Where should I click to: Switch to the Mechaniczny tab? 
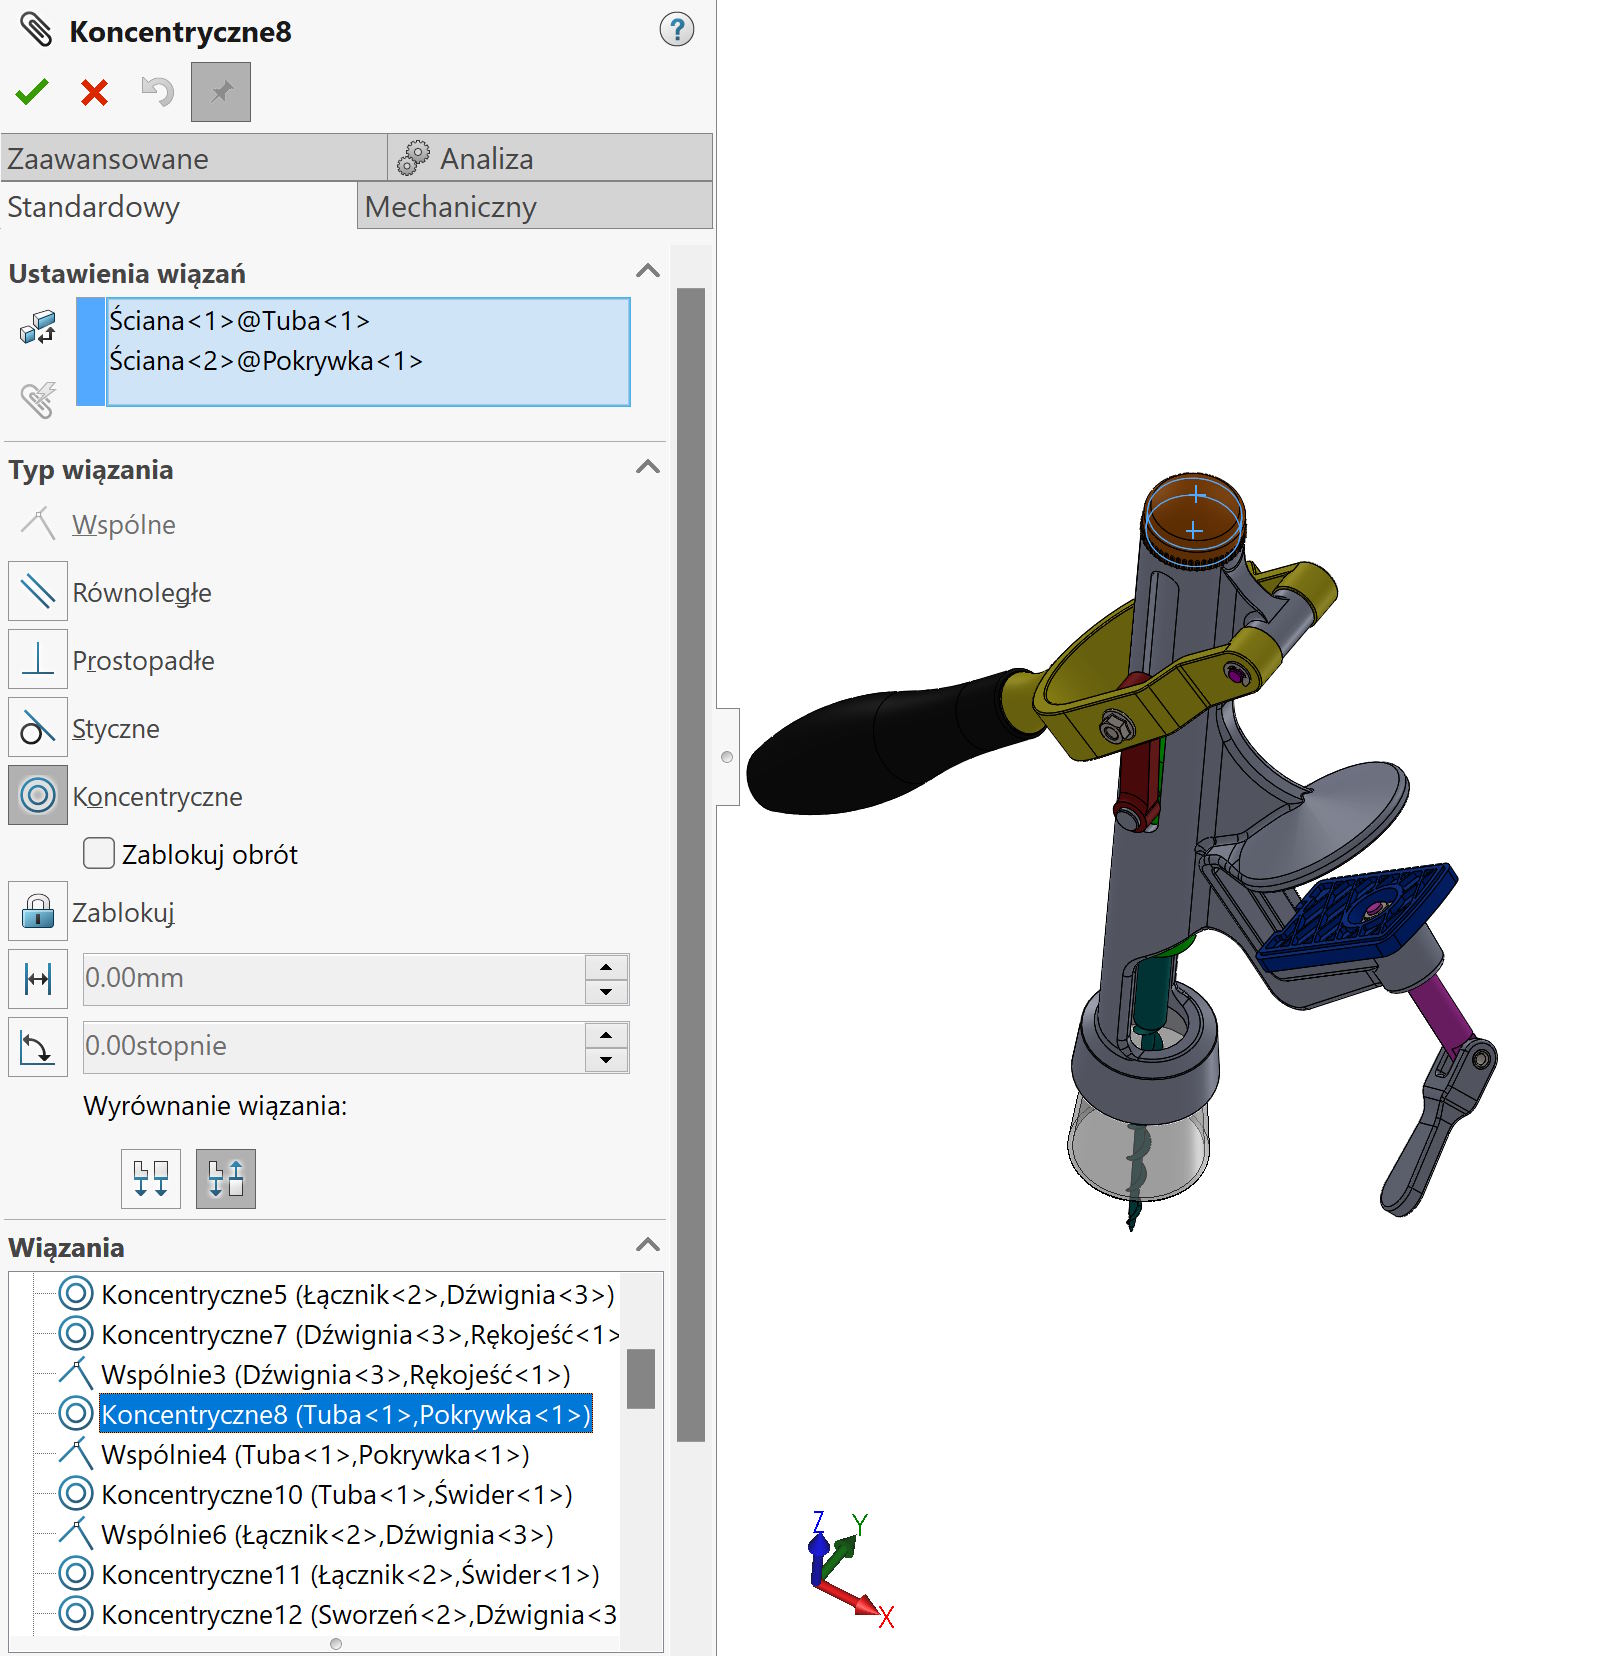point(534,206)
